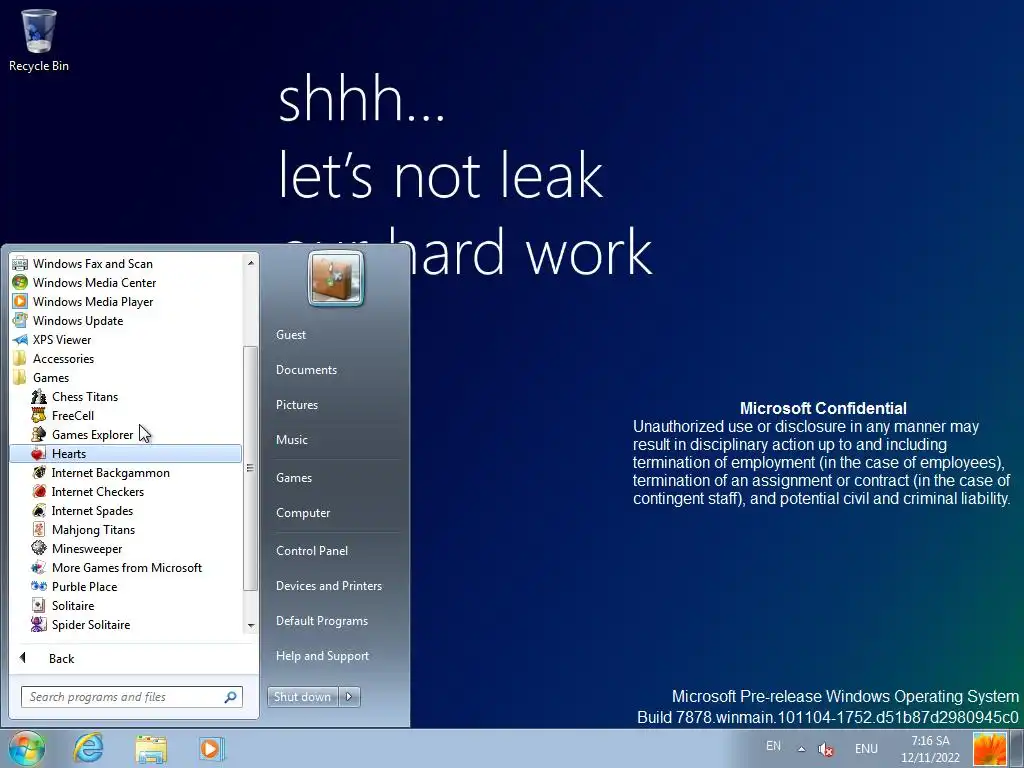
Task: Open Windows Media Player from taskbar
Action: tap(212, 748)
